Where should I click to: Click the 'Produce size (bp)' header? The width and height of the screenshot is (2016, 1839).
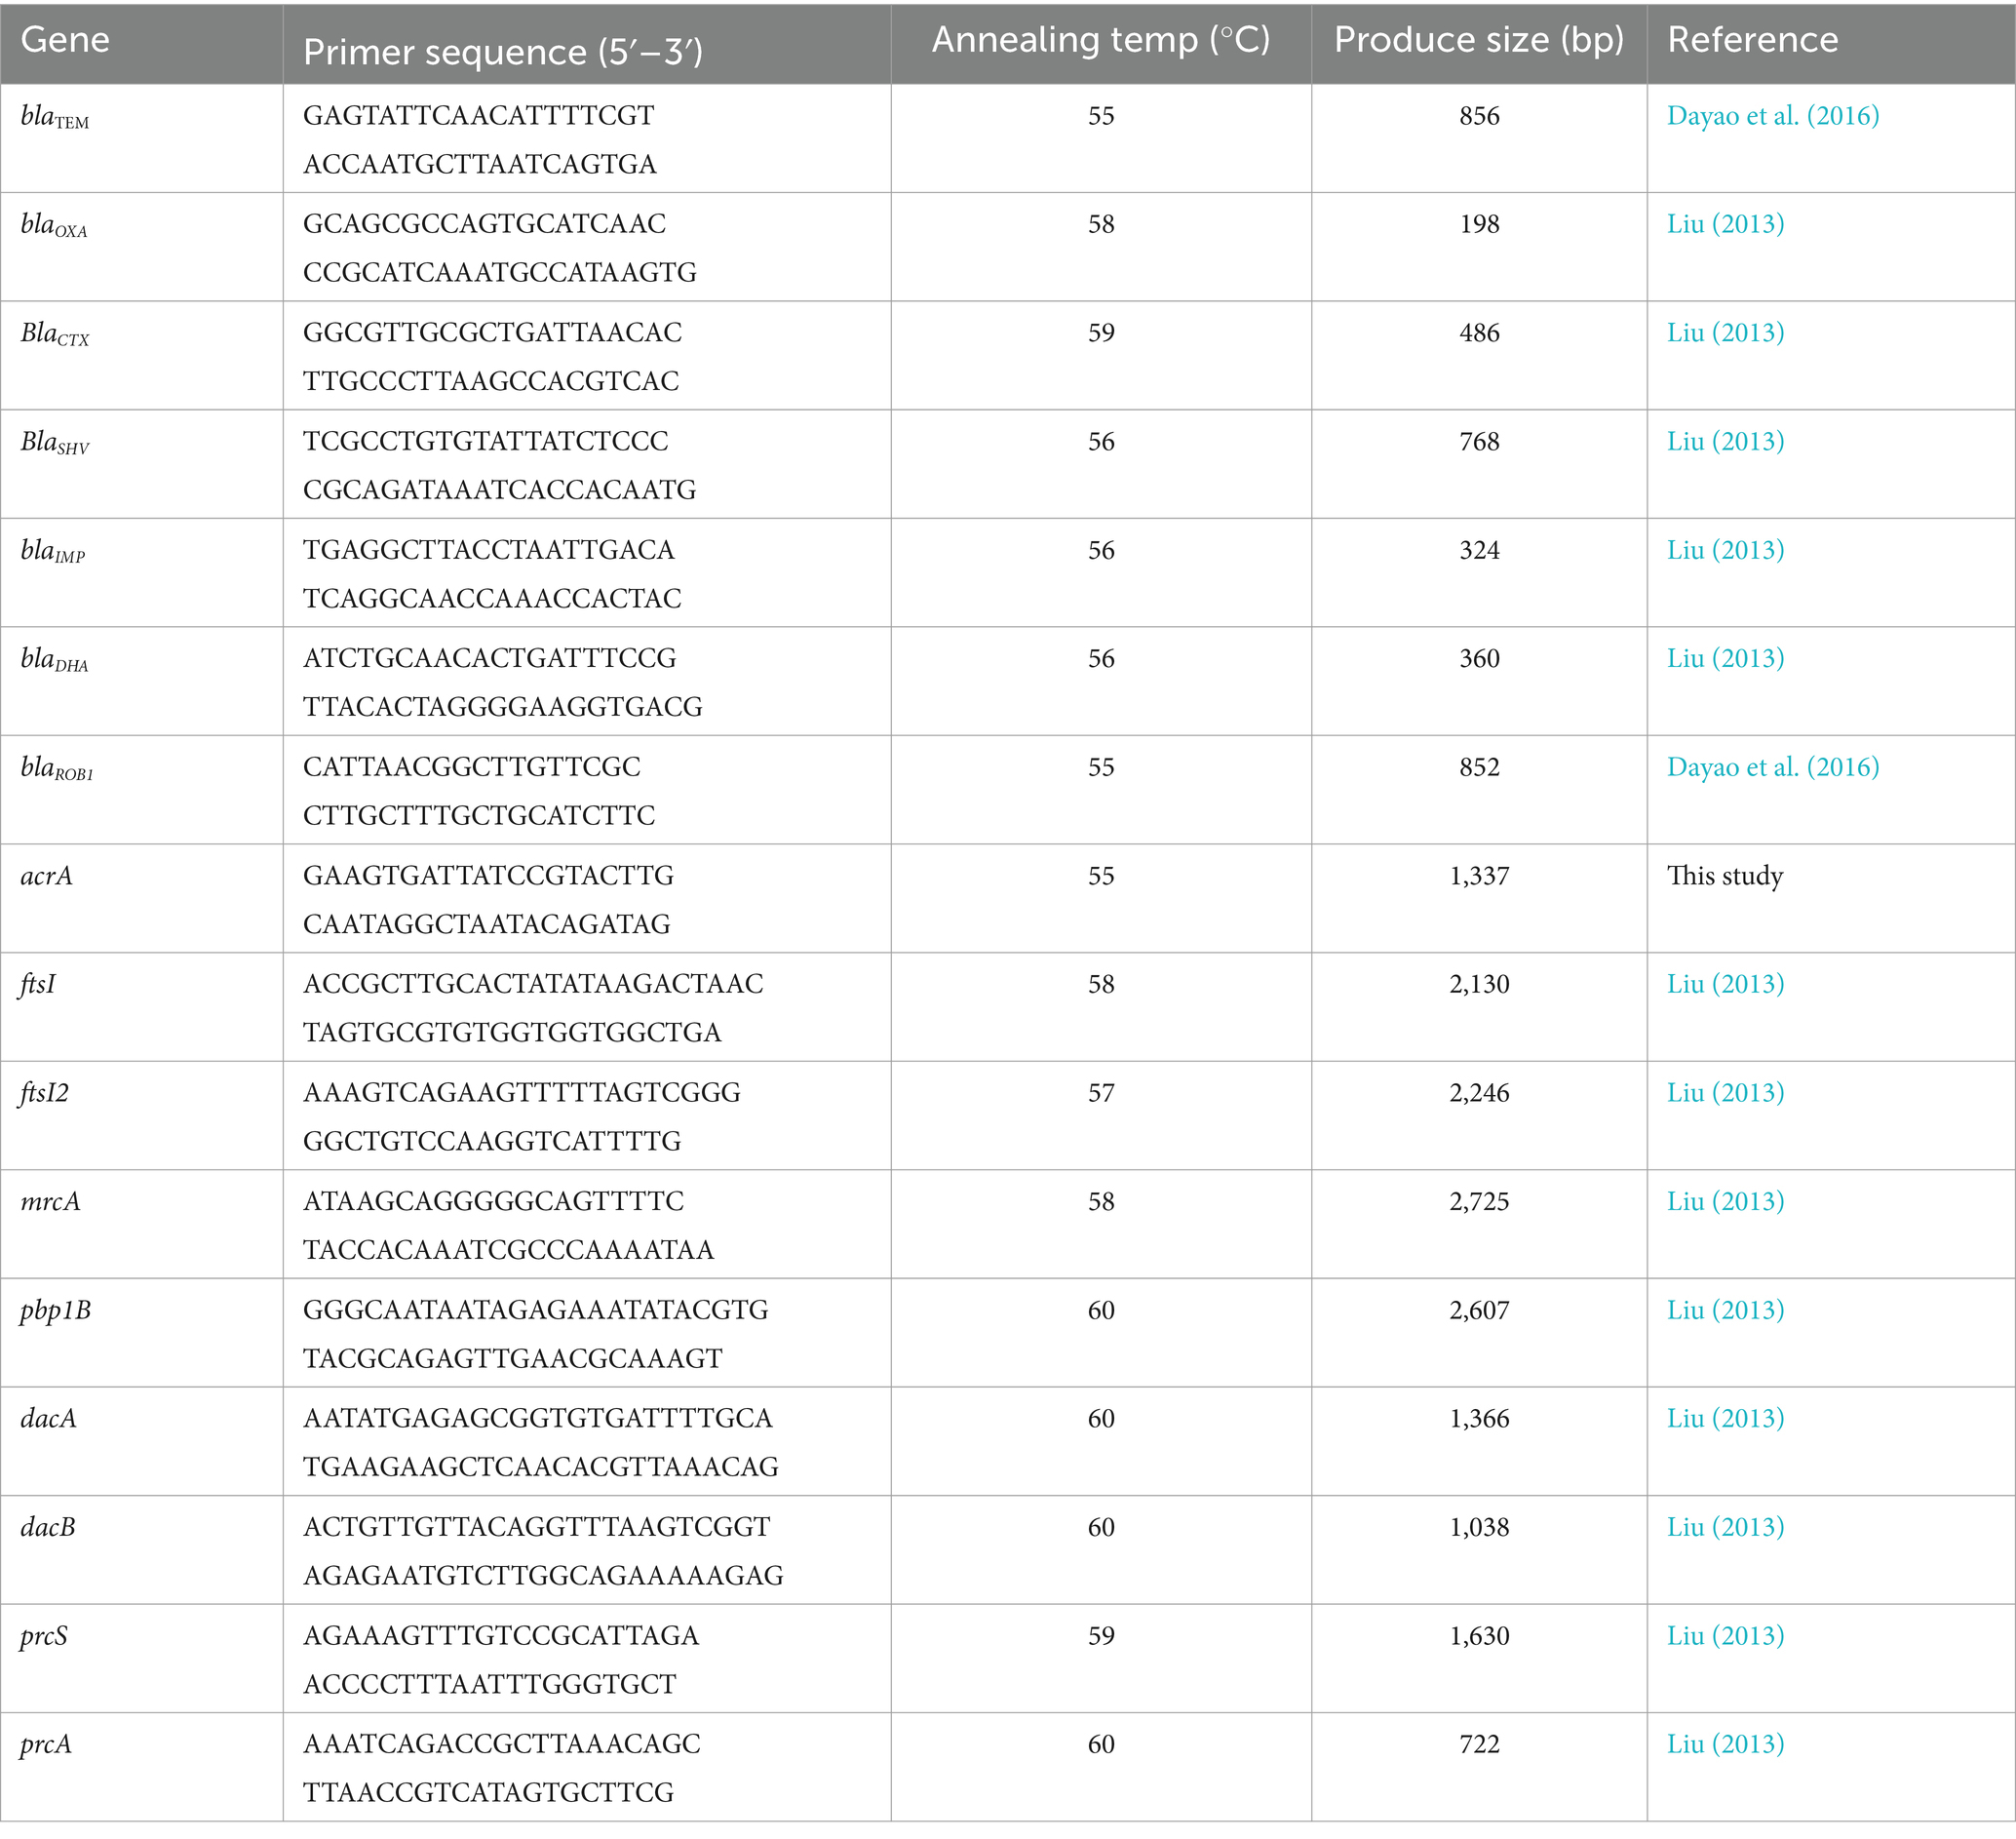coord(1479,40)
